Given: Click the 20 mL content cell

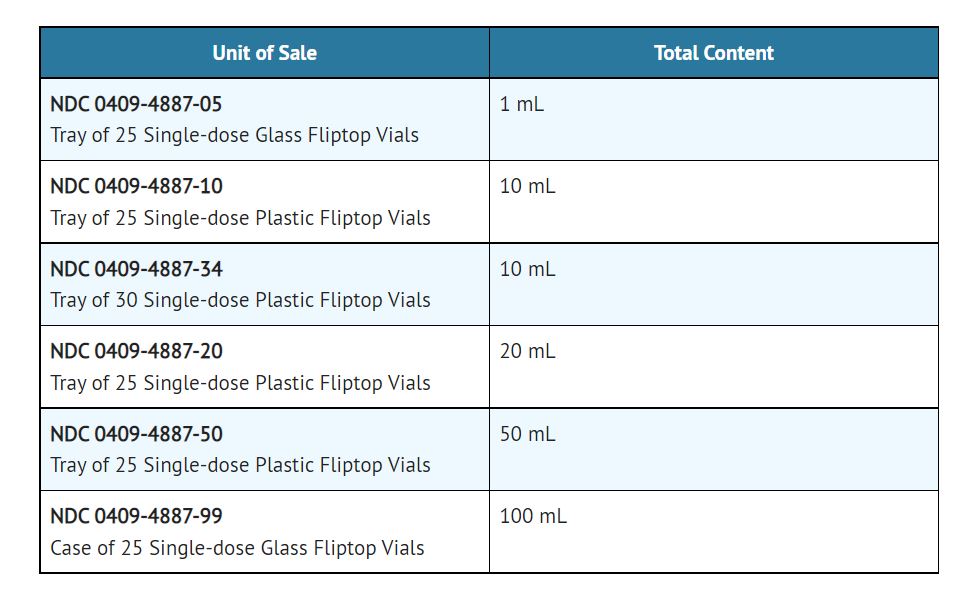Looking at the screenshot, I should click(527, 351).
